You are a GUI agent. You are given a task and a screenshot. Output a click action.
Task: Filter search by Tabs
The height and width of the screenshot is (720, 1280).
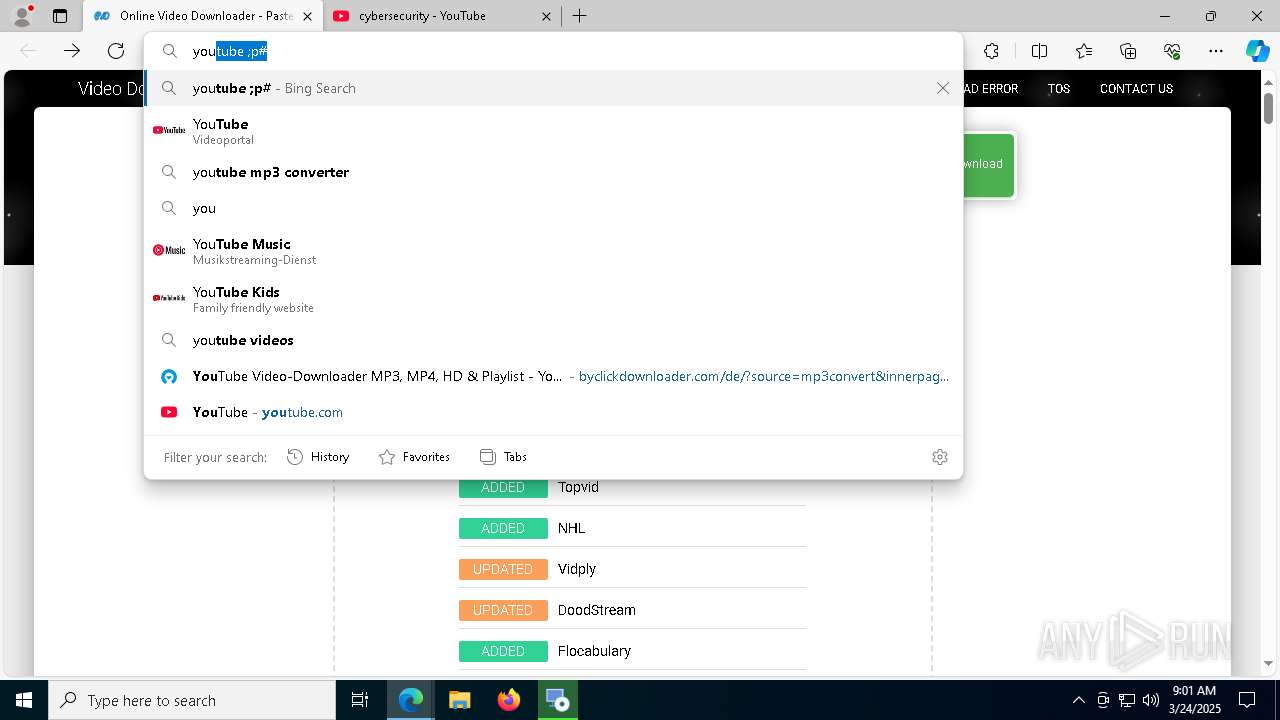pyautogui.click(x=503, y=457)
